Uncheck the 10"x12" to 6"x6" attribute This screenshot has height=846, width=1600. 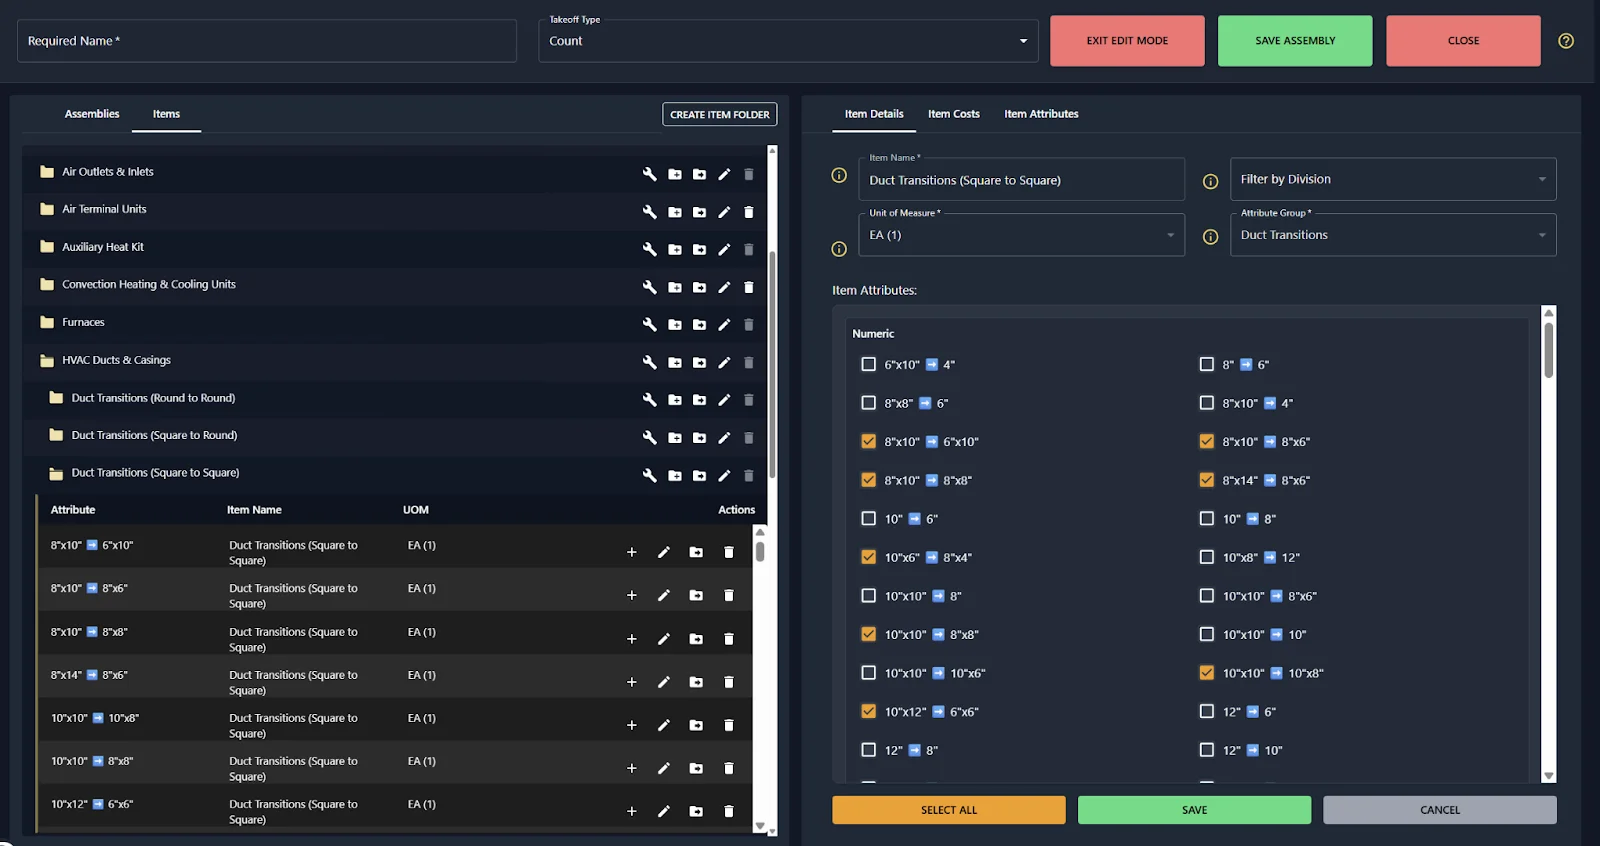point(868,712)
